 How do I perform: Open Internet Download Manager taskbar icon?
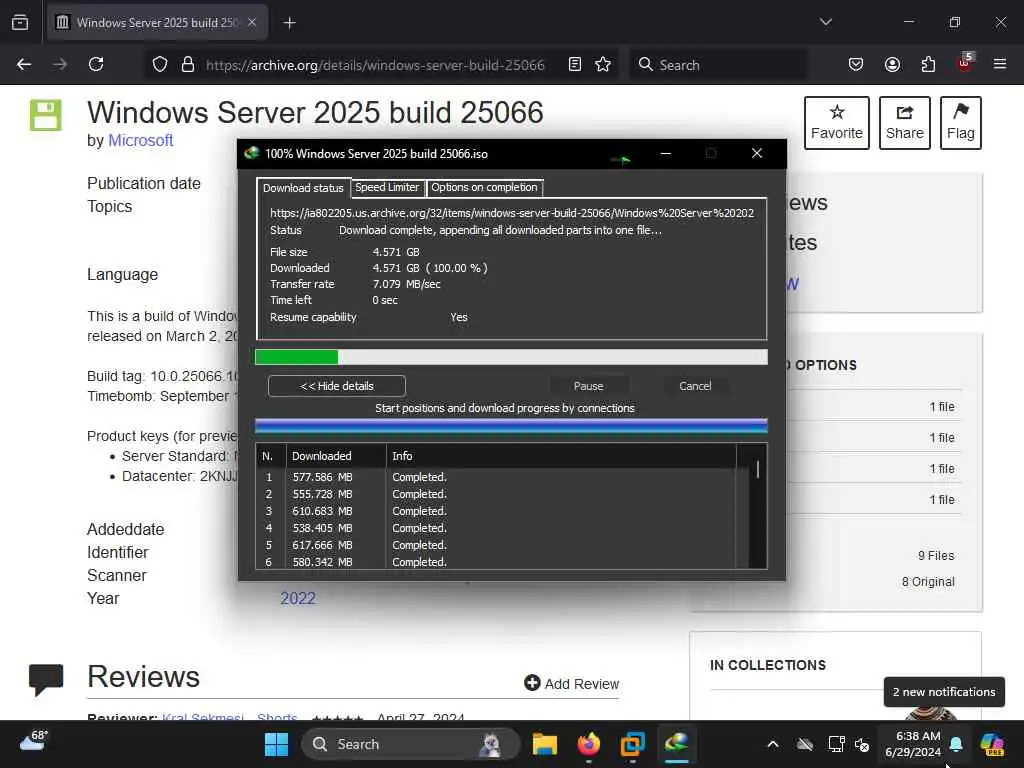tap(677, 744)
